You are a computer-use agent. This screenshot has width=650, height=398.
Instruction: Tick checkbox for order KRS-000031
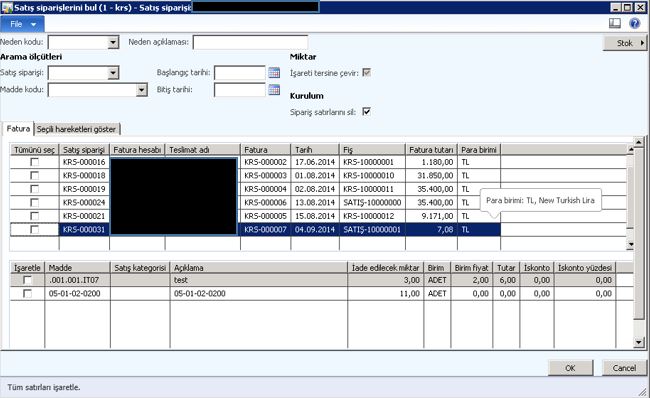click(35, 229)
